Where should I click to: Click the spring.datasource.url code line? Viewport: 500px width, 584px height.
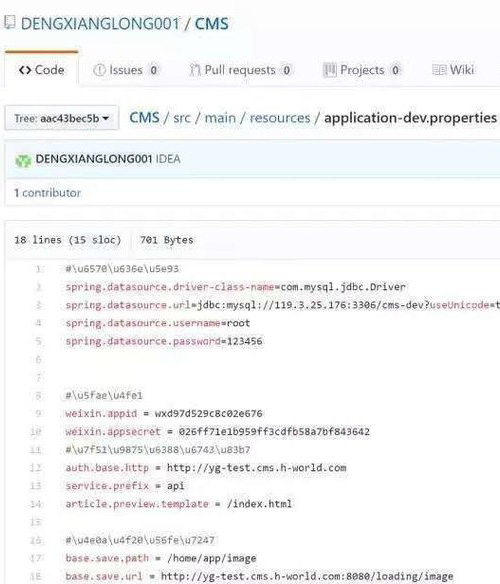coord(282,305)
